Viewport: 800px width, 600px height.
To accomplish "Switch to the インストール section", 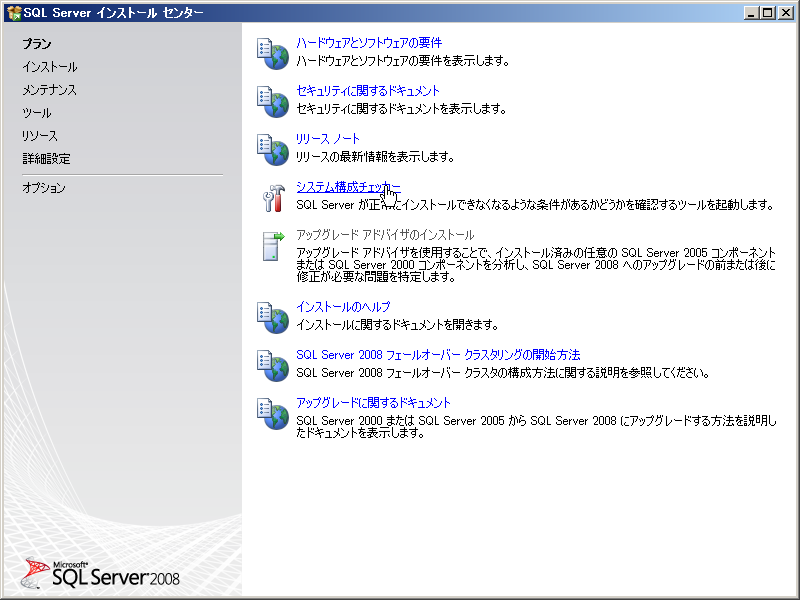I will click(x=49, y=67).
